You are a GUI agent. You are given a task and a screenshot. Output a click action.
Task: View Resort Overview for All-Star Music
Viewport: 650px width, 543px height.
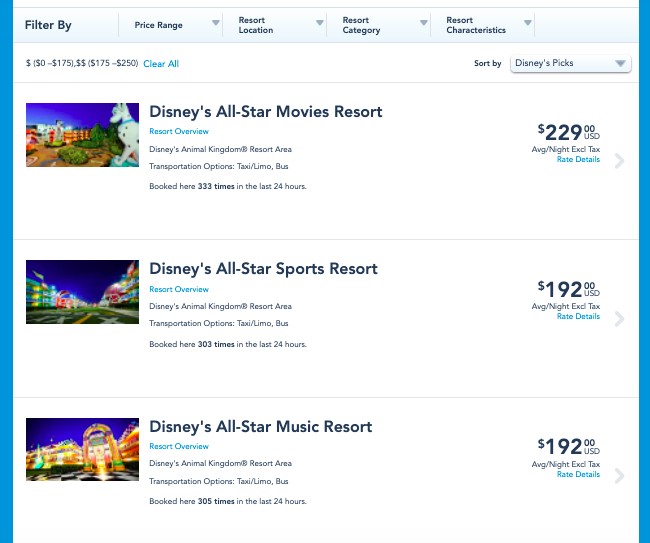coord(179,446)
